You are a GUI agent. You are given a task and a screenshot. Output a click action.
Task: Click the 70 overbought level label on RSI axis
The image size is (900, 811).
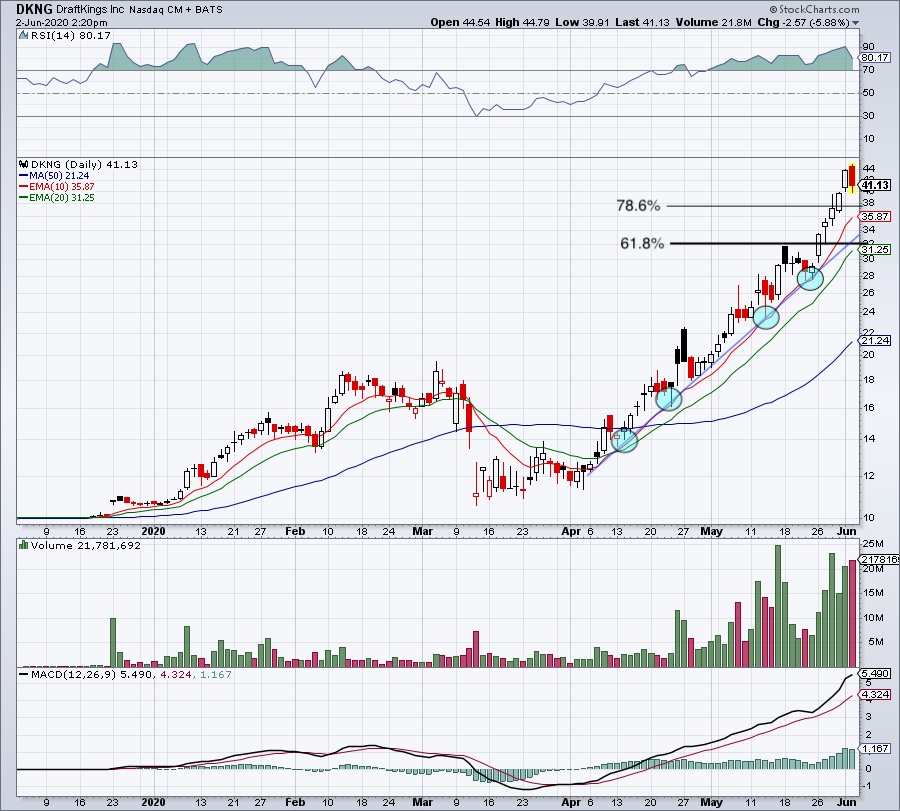coord(868,70)
